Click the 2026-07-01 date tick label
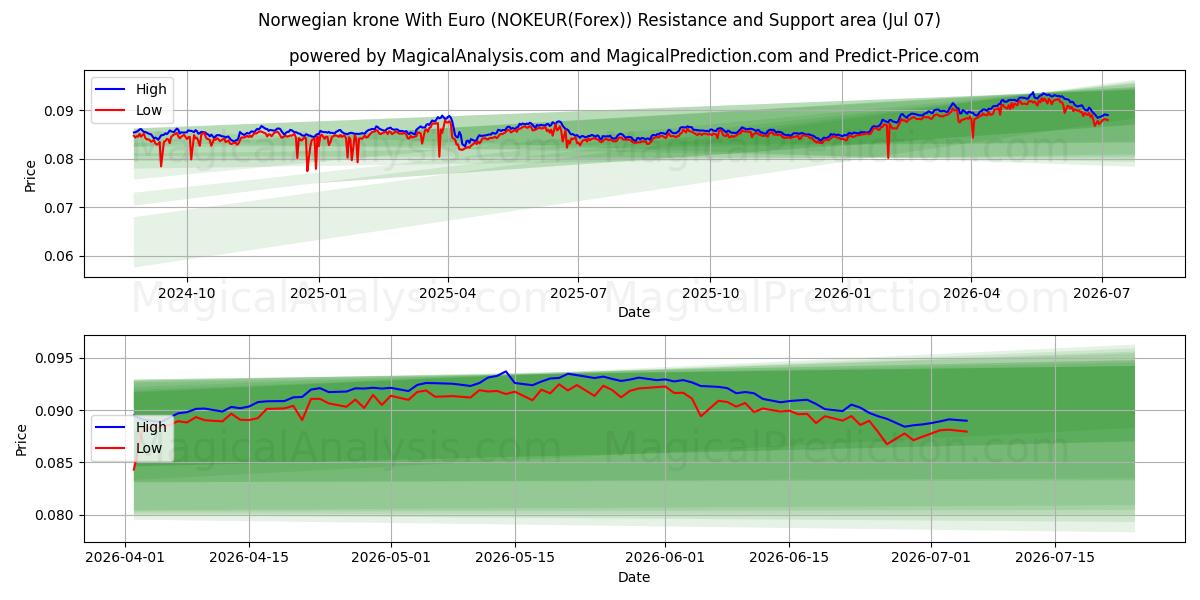The width and height of the screenshot is (1200, 600). coord(932,560)
